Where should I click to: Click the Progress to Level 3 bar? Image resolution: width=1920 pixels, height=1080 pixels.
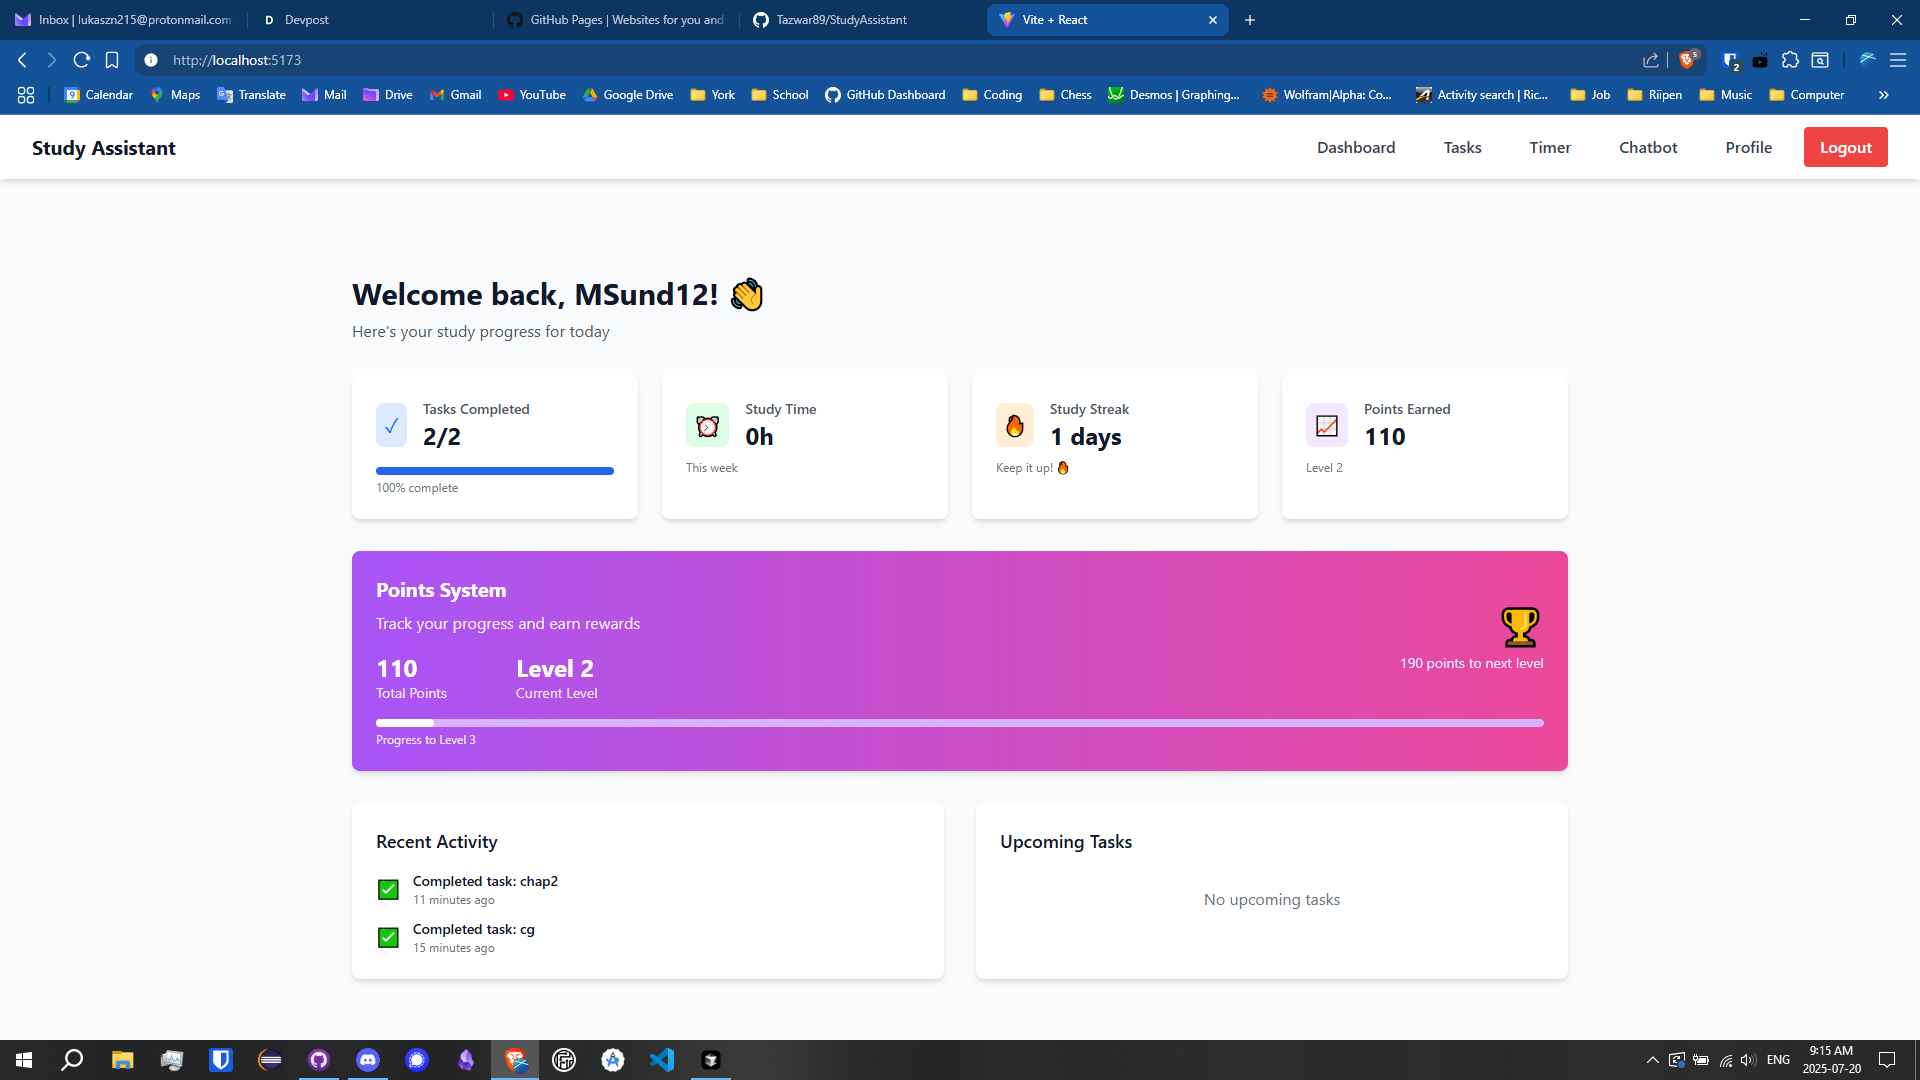(x=959, y=722)
